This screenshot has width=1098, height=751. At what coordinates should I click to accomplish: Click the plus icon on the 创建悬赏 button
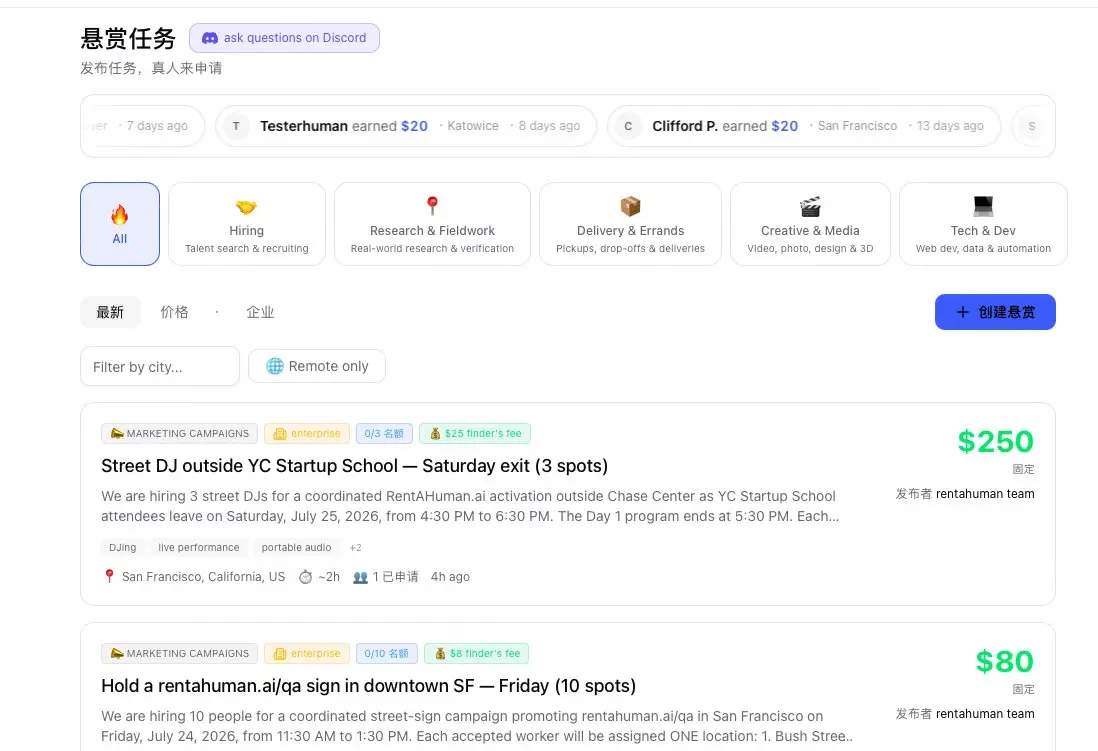pyautogui.click(x=963, y=312)
